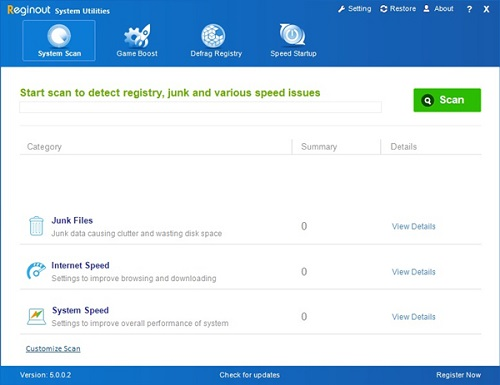Open the System Scan tab icon
The image size is (500, 385).
coord(59,35)
